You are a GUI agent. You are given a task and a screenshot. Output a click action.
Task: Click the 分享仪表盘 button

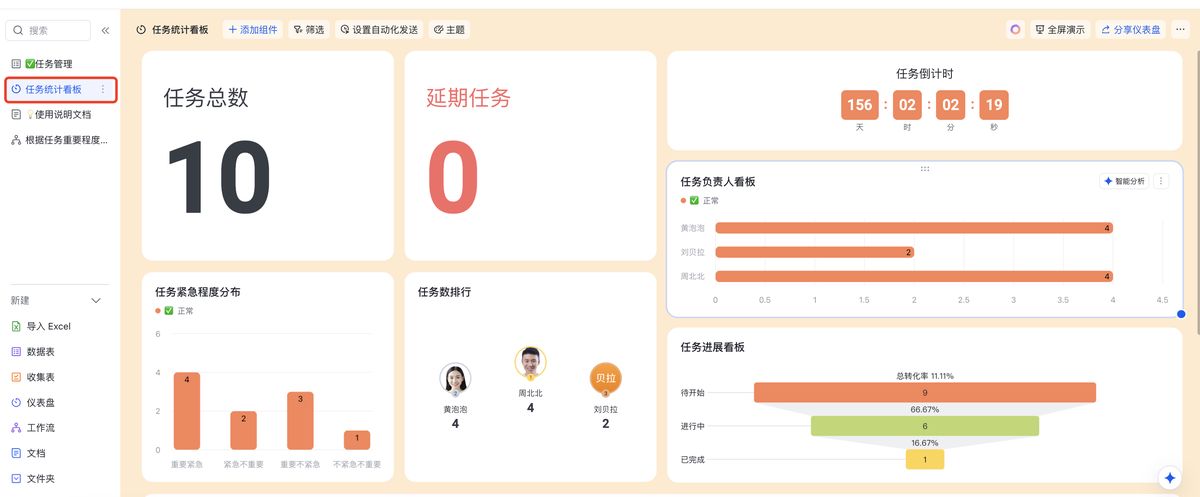click(1130, 30)
